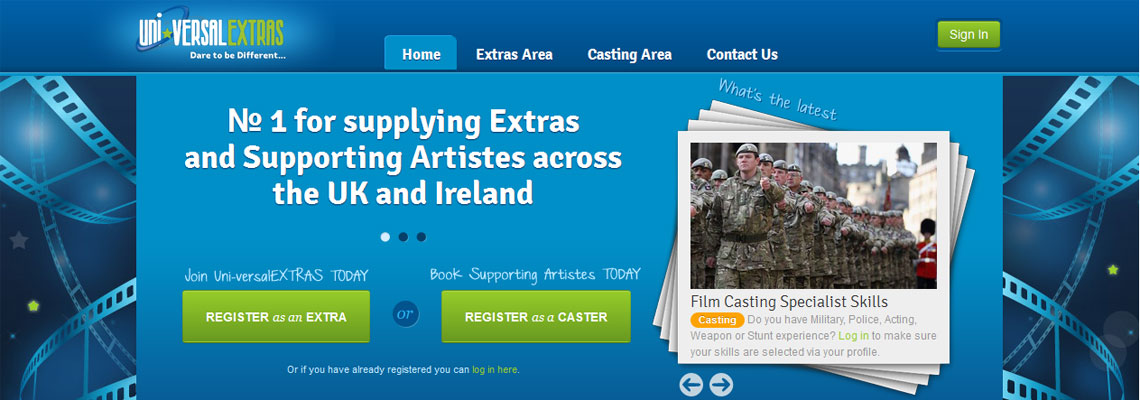This screenshot has height=400, width=1140.
Task: Click Register as a Caster button
Action: click(x=536, y=316)
